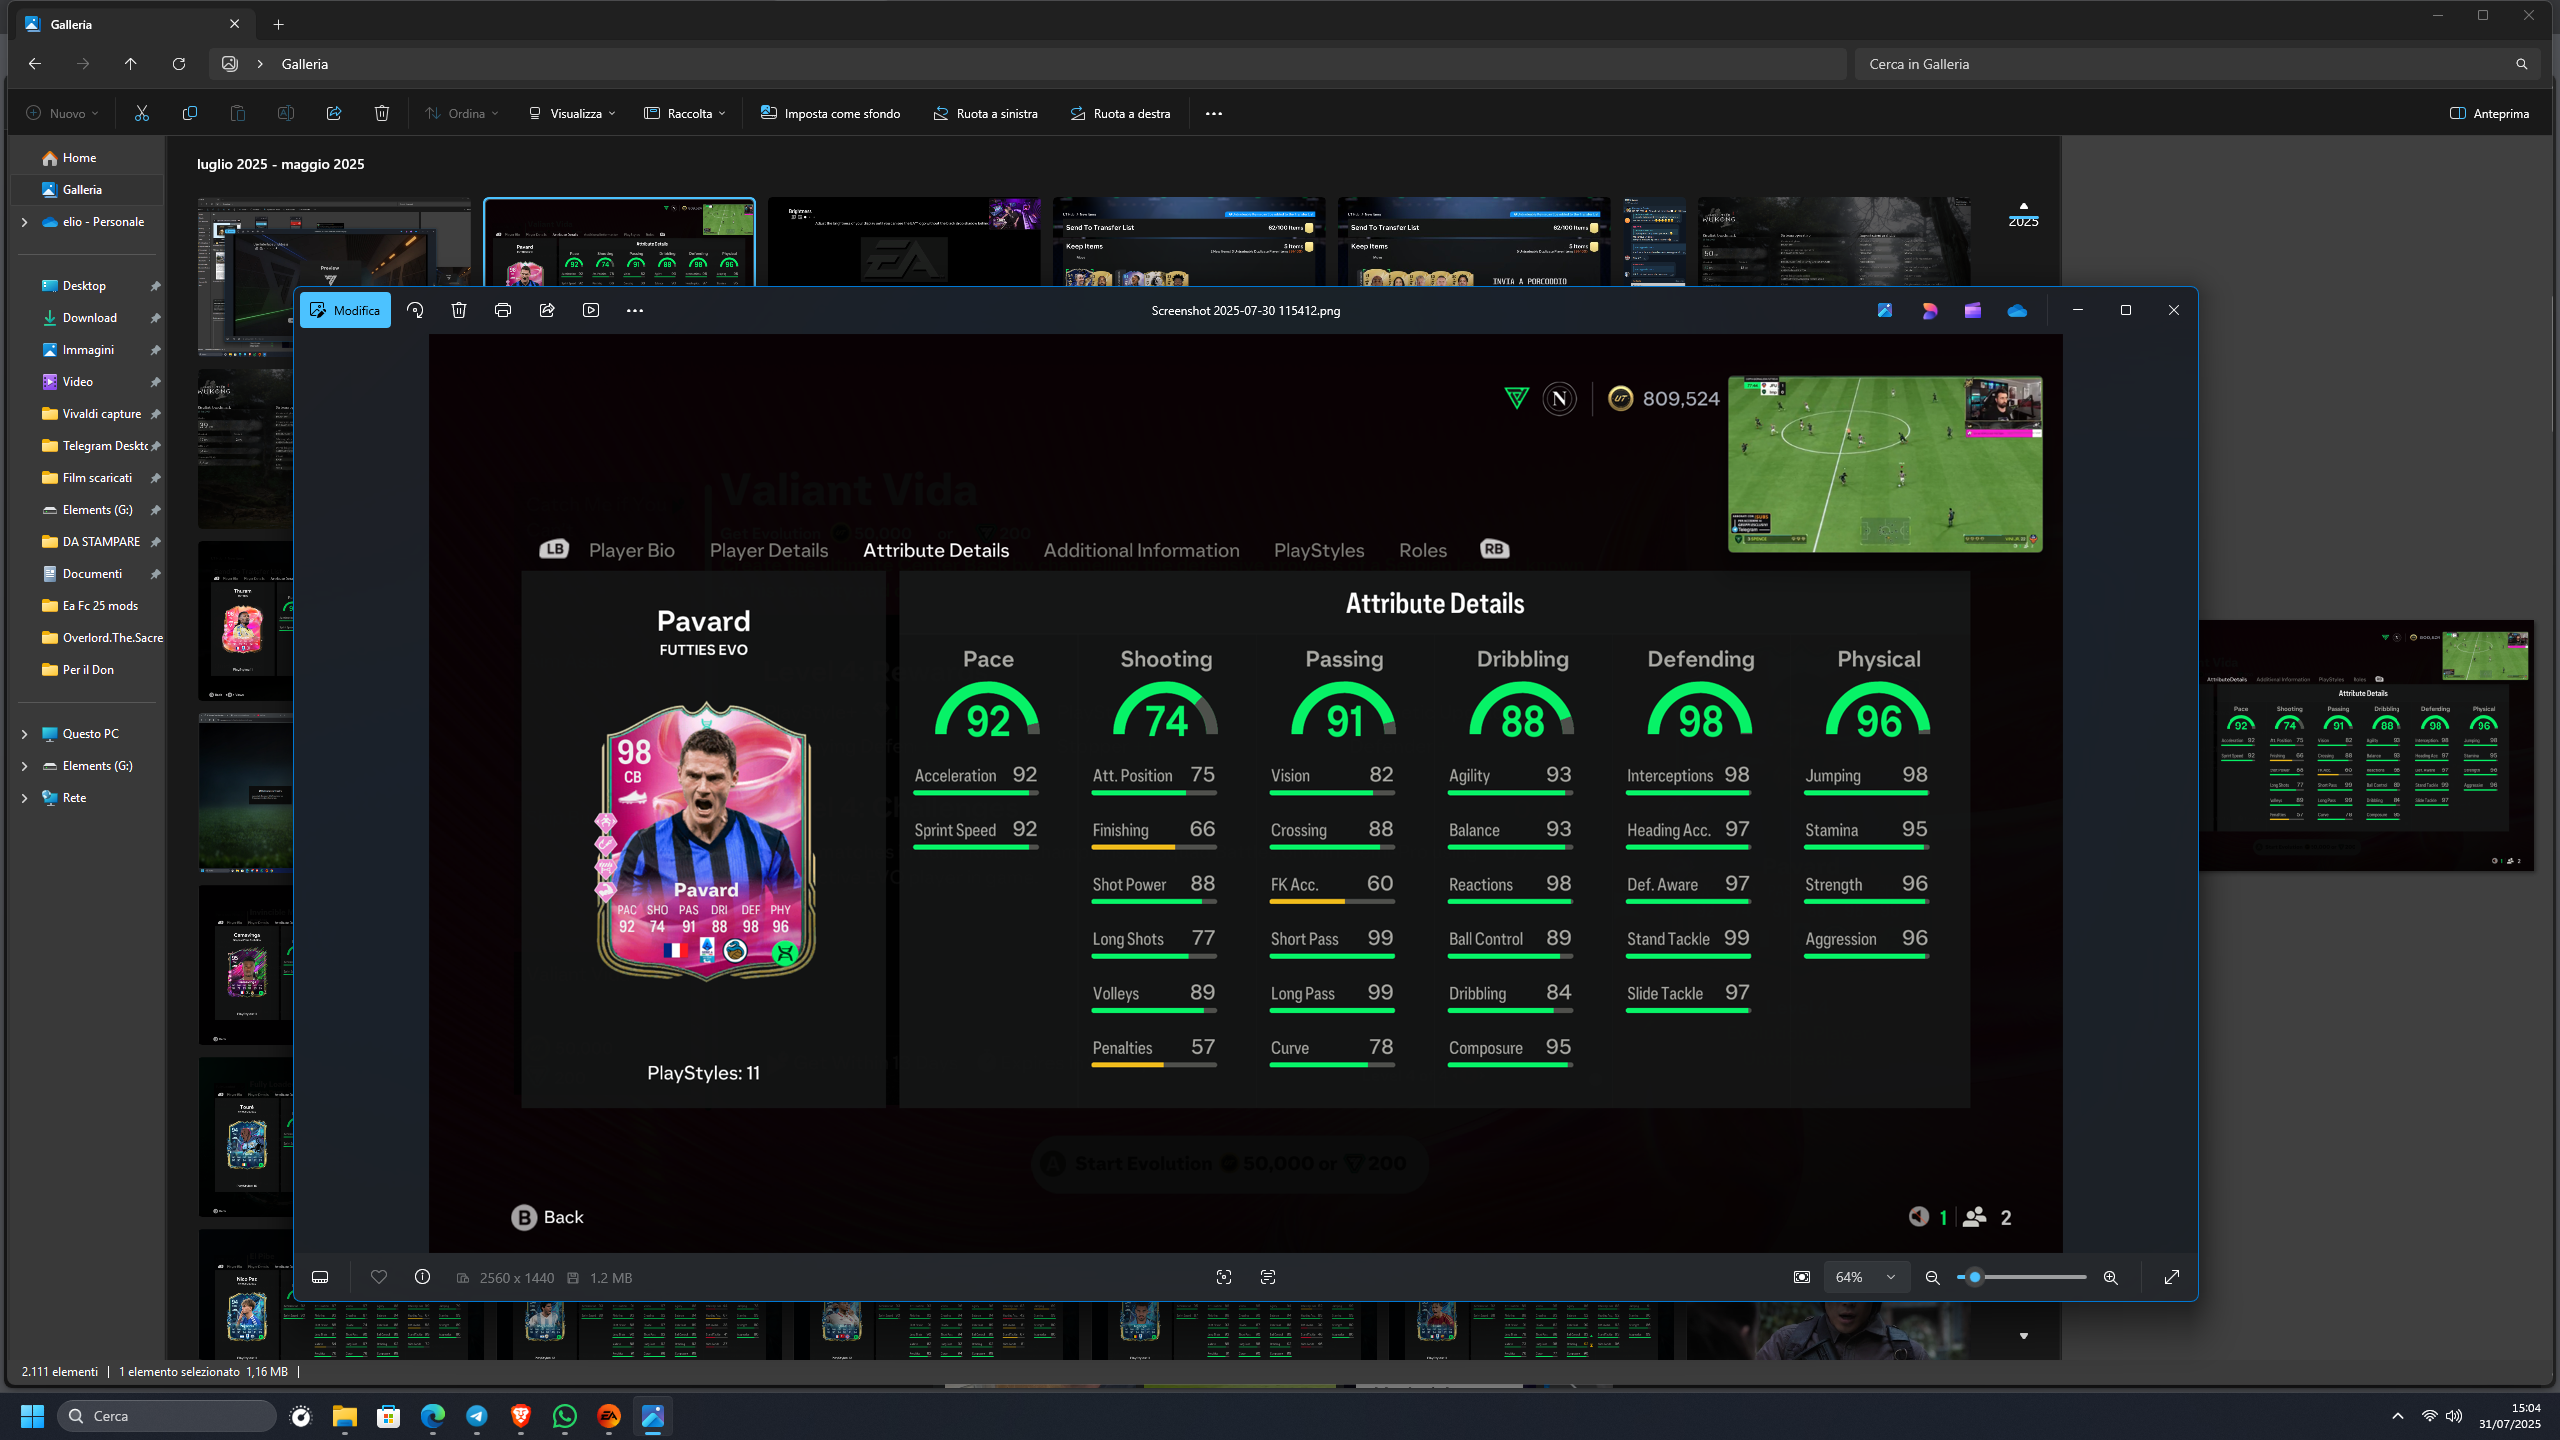Viewport: 2560px width, 1440px height.
Task: Toggle the filmstrip view in Photos
Action: click(x=320, y=1277)
